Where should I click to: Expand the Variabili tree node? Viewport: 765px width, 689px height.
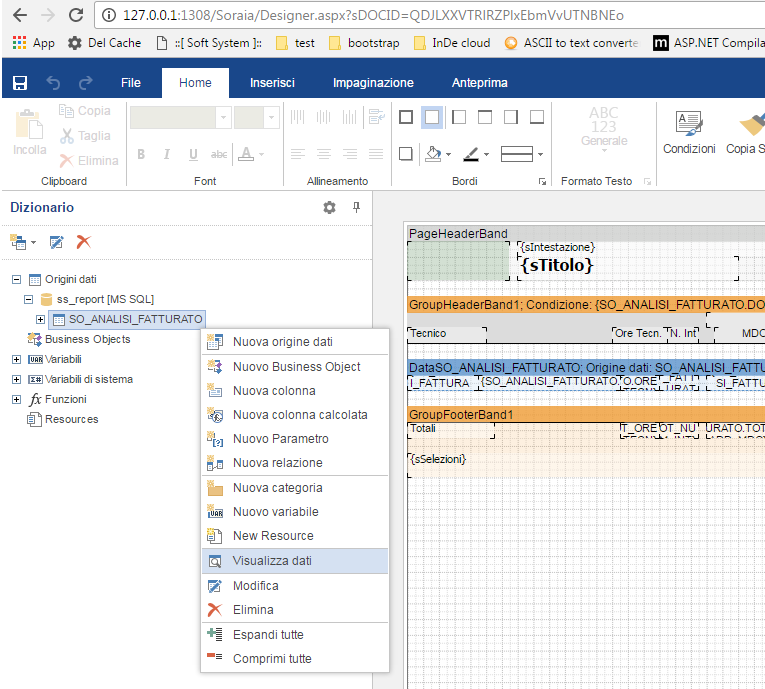[17, 360]
